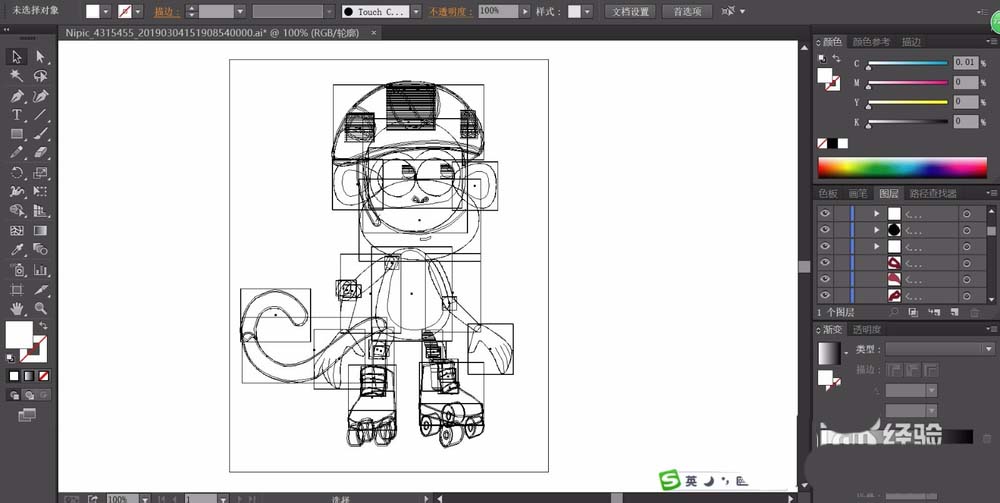Select the Direct Selection tool
The width and height of the screenshot is (1000, 503).
click(x=41, y=57)
